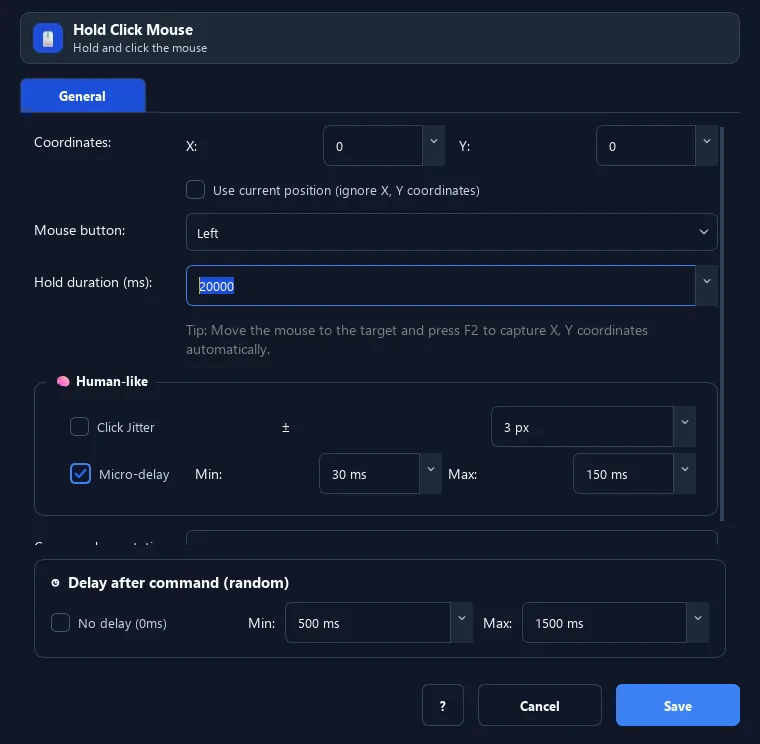
Task: Uncheck the Micro-delay checkbox
Action: click(80, 474)
